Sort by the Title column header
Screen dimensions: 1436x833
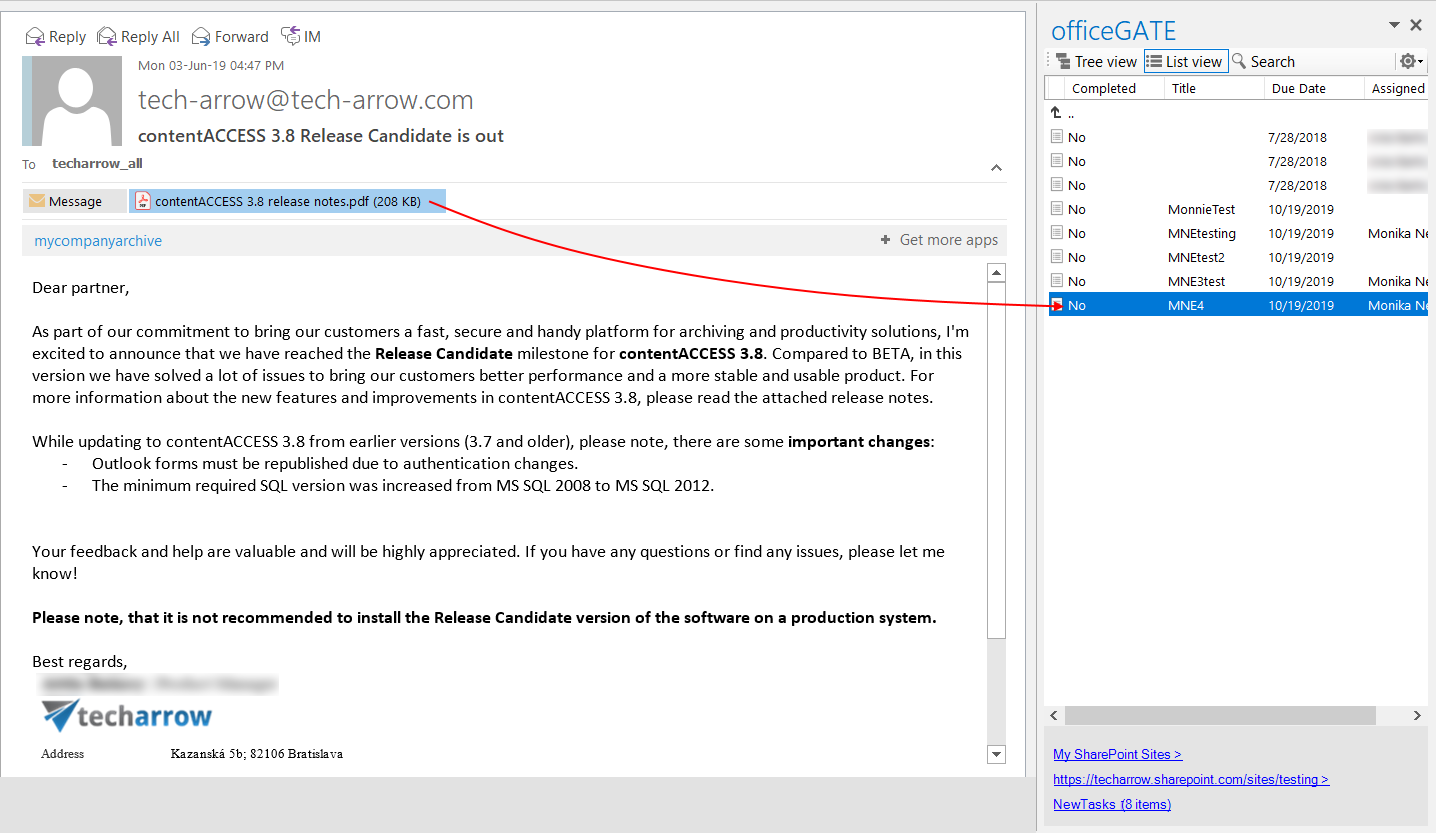pyautogui.click(x=1215, y=89)
